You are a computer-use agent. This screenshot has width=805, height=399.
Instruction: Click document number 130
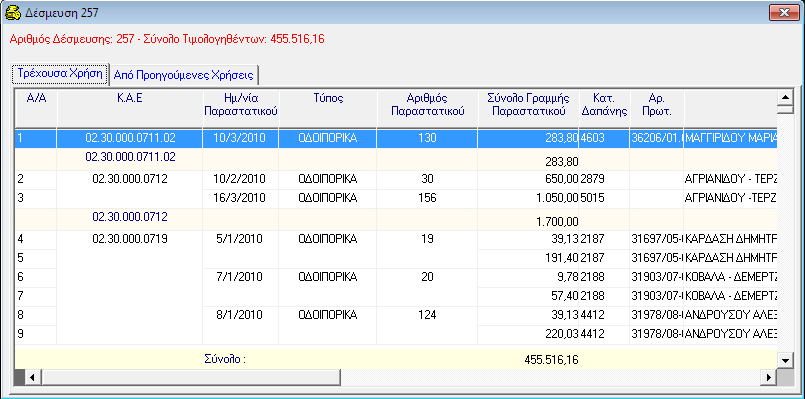(428, 138)
